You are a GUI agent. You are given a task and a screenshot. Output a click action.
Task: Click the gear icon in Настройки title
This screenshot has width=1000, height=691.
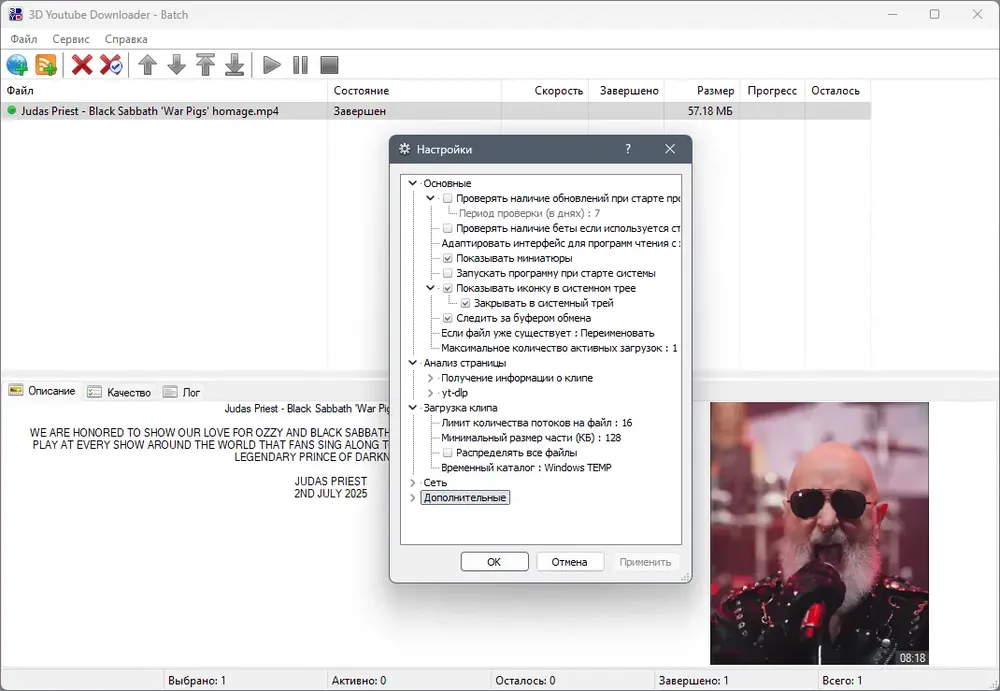[404, 149]
